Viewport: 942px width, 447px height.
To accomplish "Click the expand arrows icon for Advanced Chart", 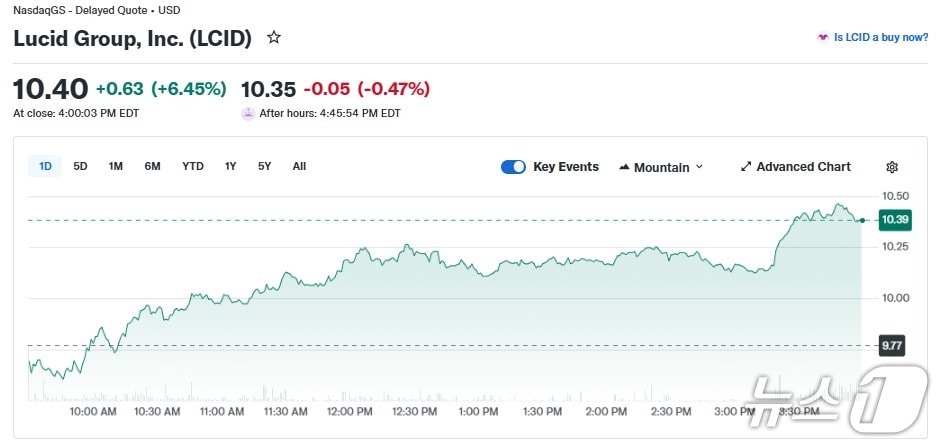I will click(745, 167).
